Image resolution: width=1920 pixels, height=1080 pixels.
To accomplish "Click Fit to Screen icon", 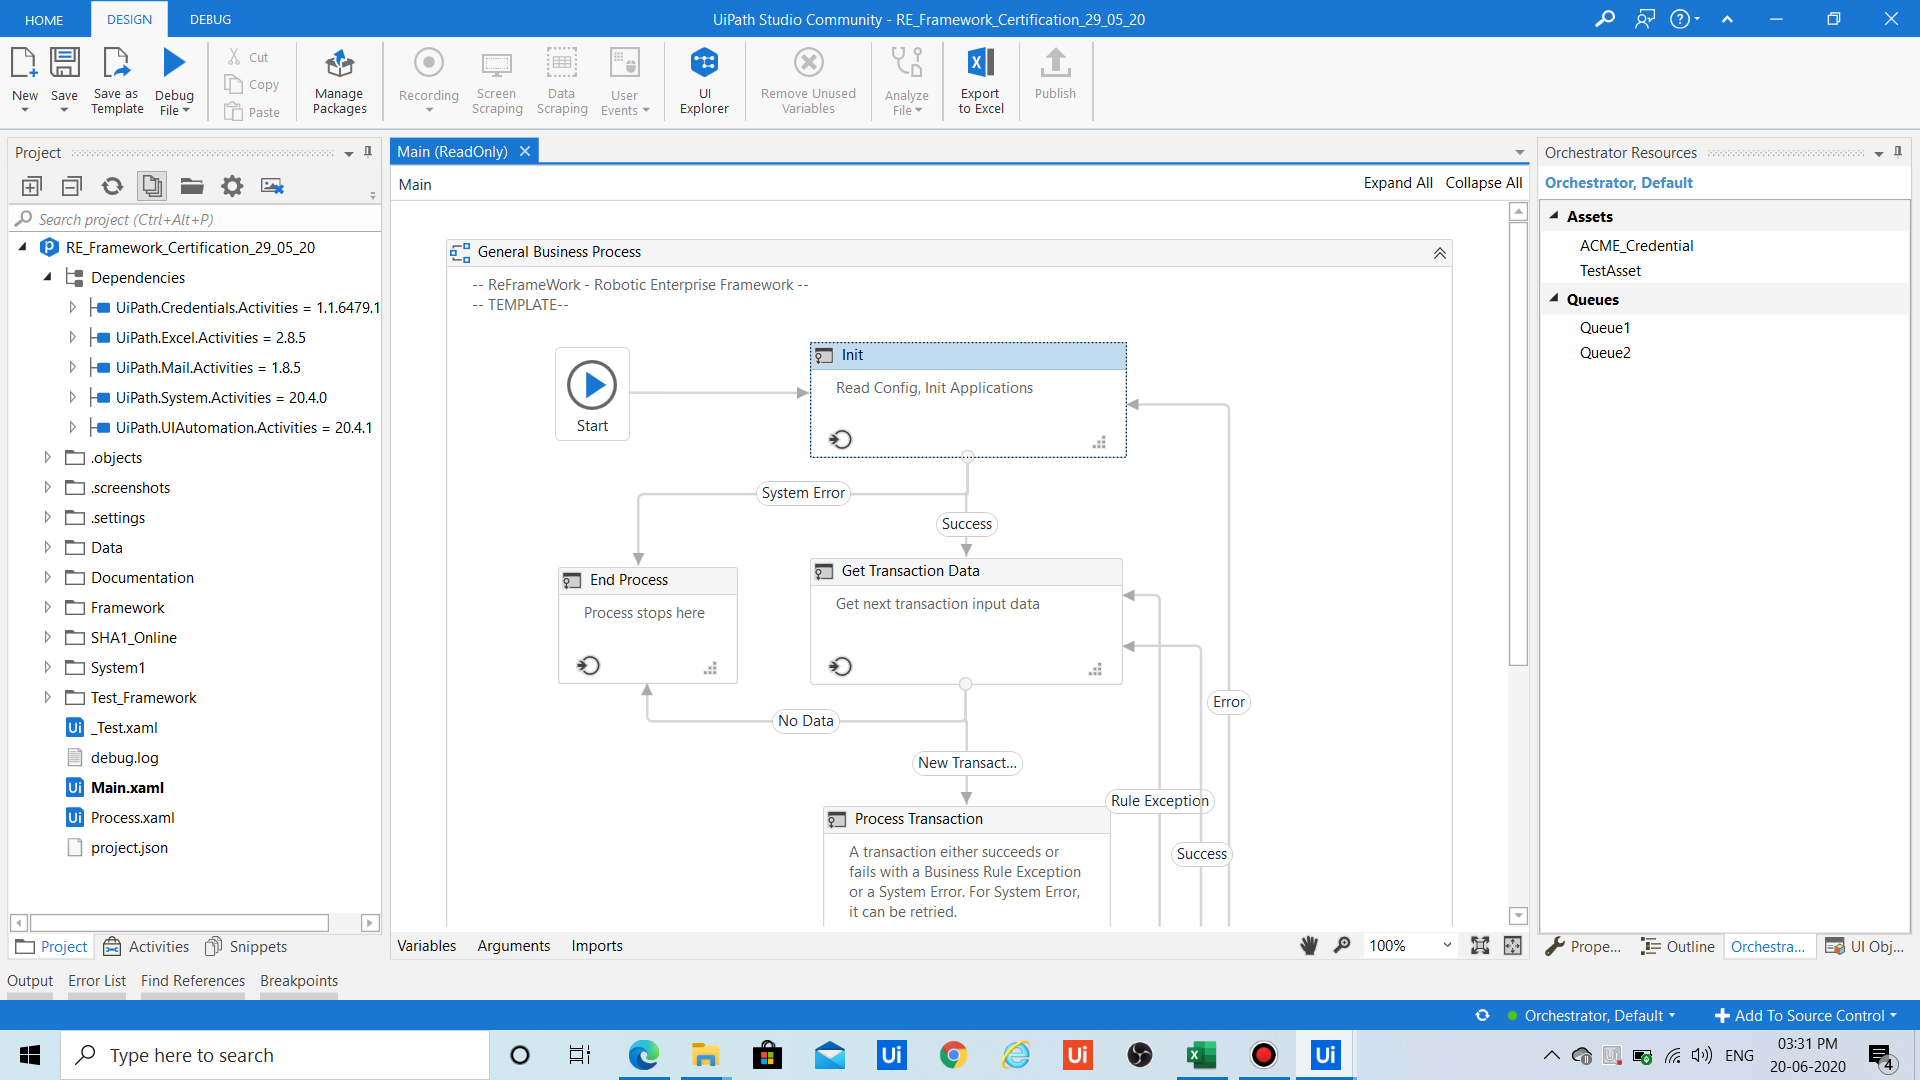I will [x=1480, y=946].
